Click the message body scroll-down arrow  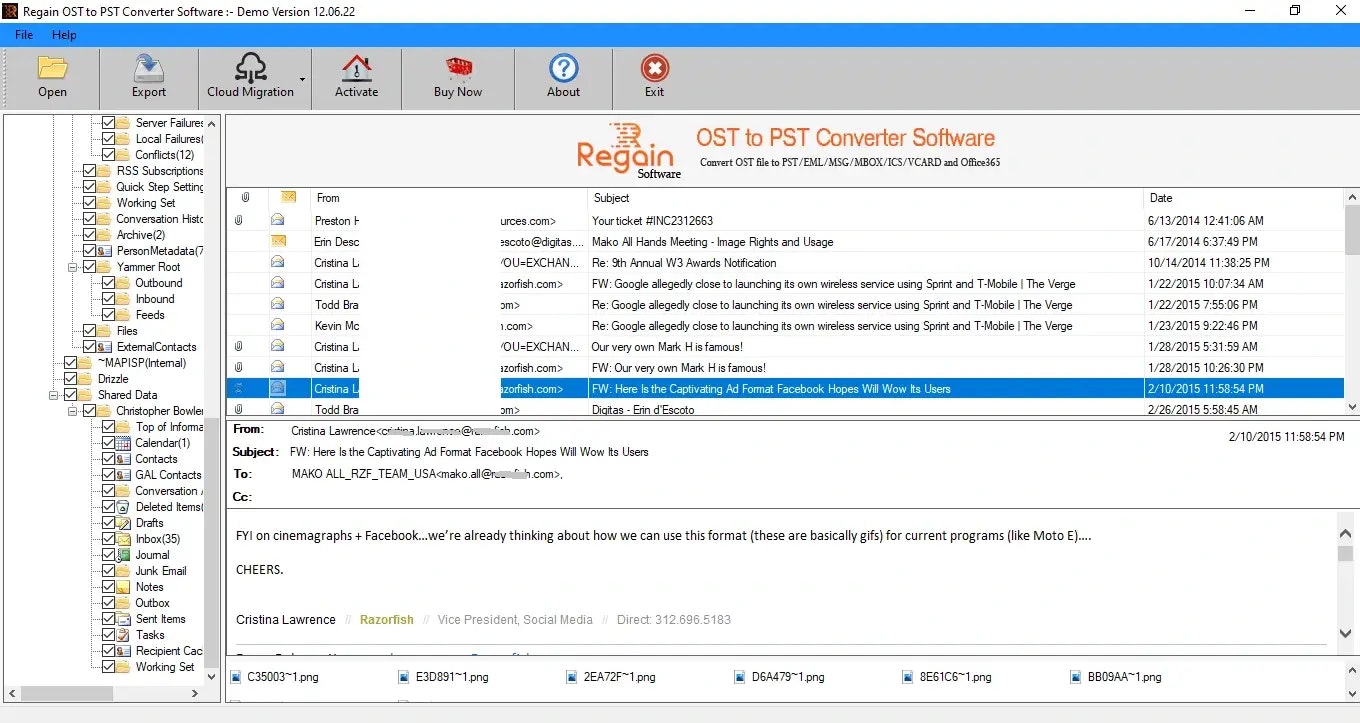click(x=1345, y=634)
